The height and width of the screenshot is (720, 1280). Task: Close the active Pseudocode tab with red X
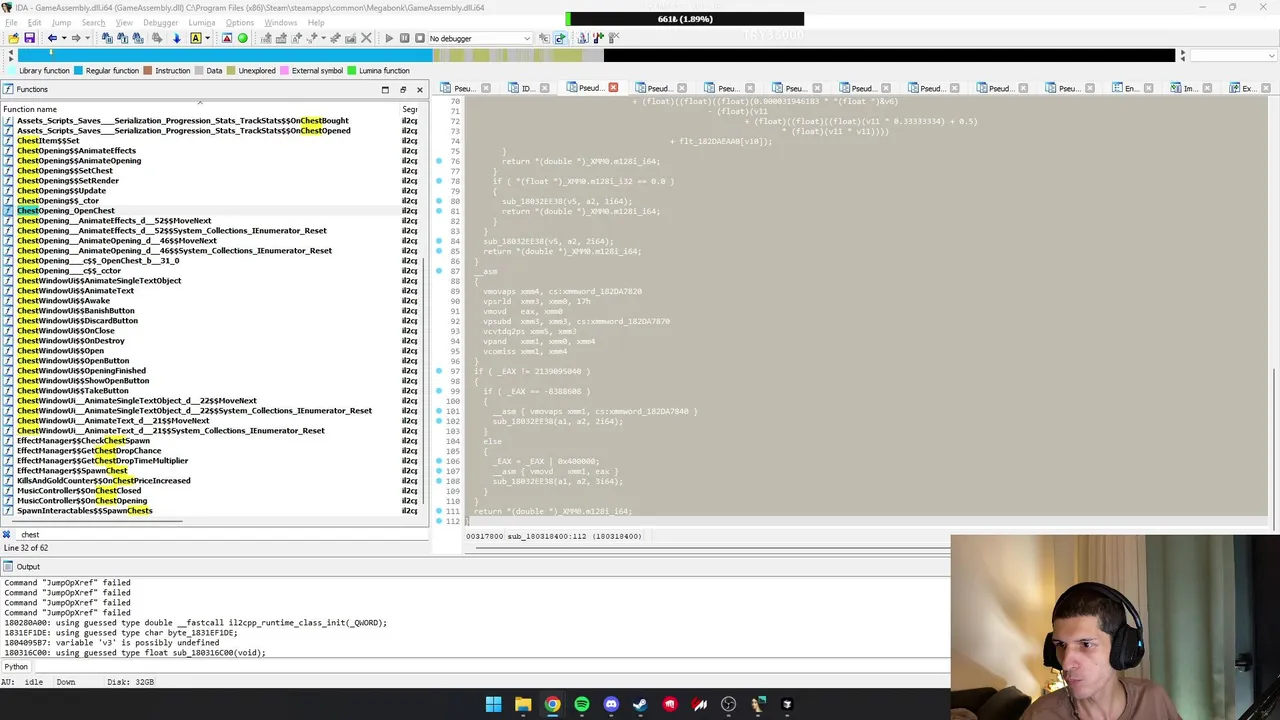tap(613, 88)
